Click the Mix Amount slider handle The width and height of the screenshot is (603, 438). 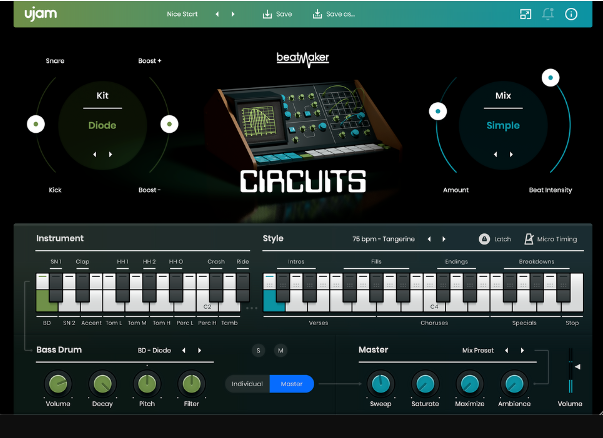(438, 112)
